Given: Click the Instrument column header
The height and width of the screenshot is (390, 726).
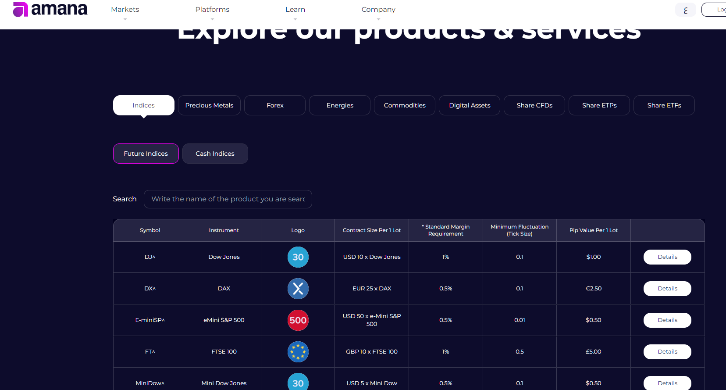Looking at the screenshot, I should (x=224, y=230).
